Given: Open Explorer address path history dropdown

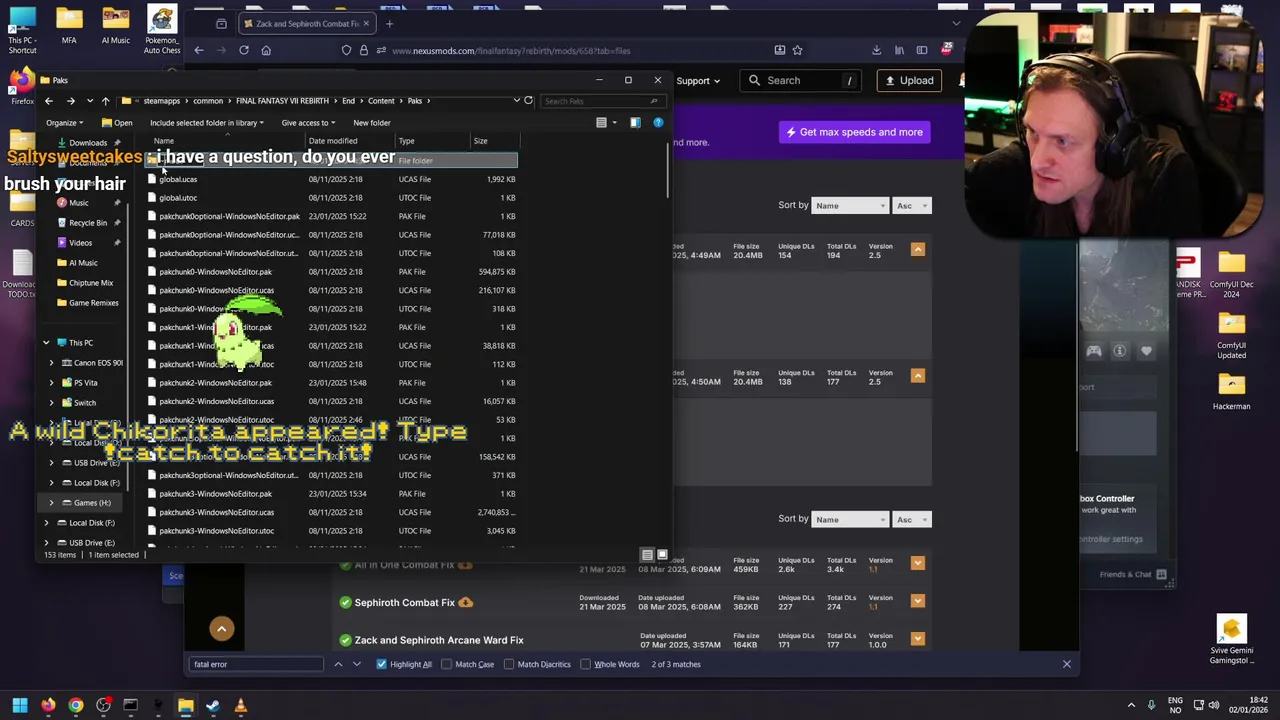Looking at the screenshot, I should (516, 101).
